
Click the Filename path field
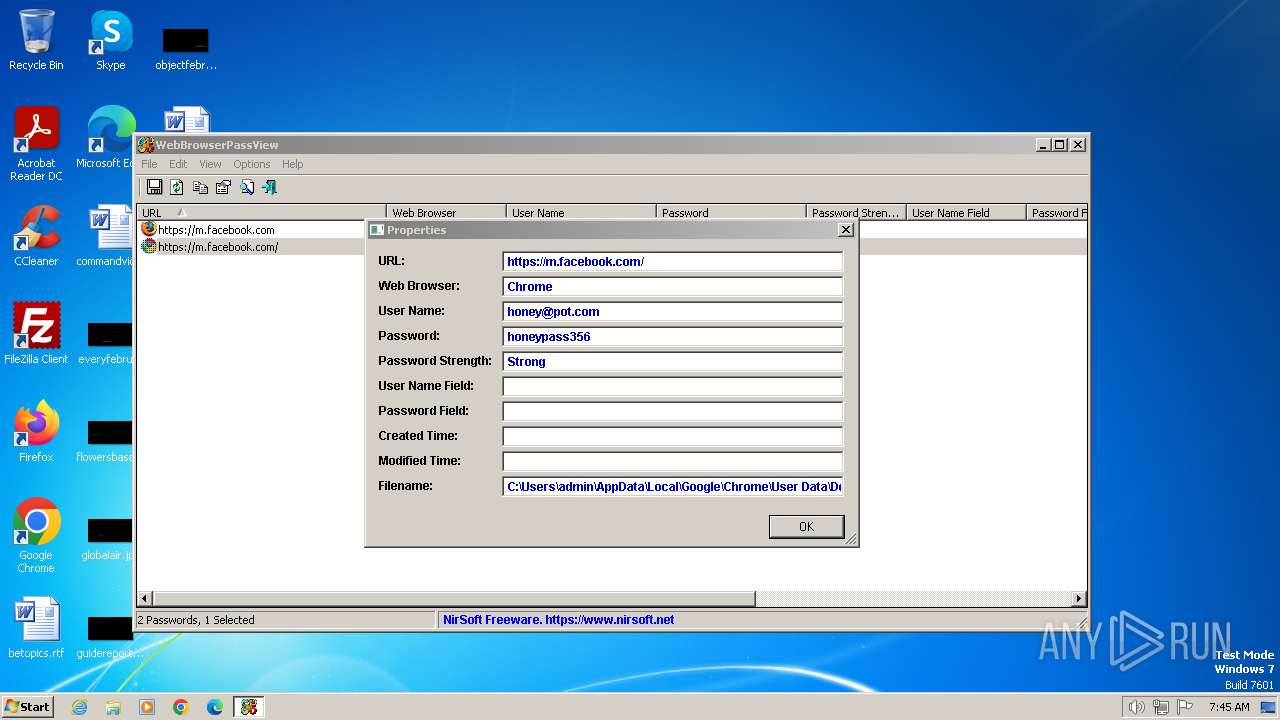(673, 487)
